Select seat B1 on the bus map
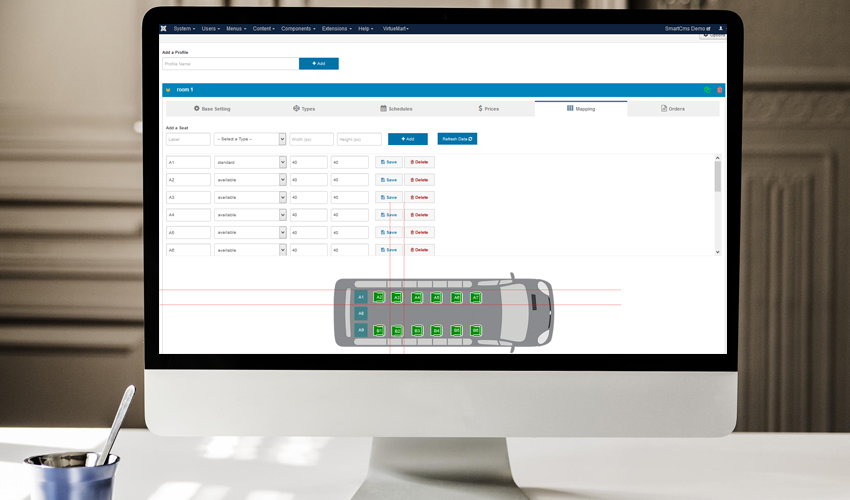 [379, 330]
